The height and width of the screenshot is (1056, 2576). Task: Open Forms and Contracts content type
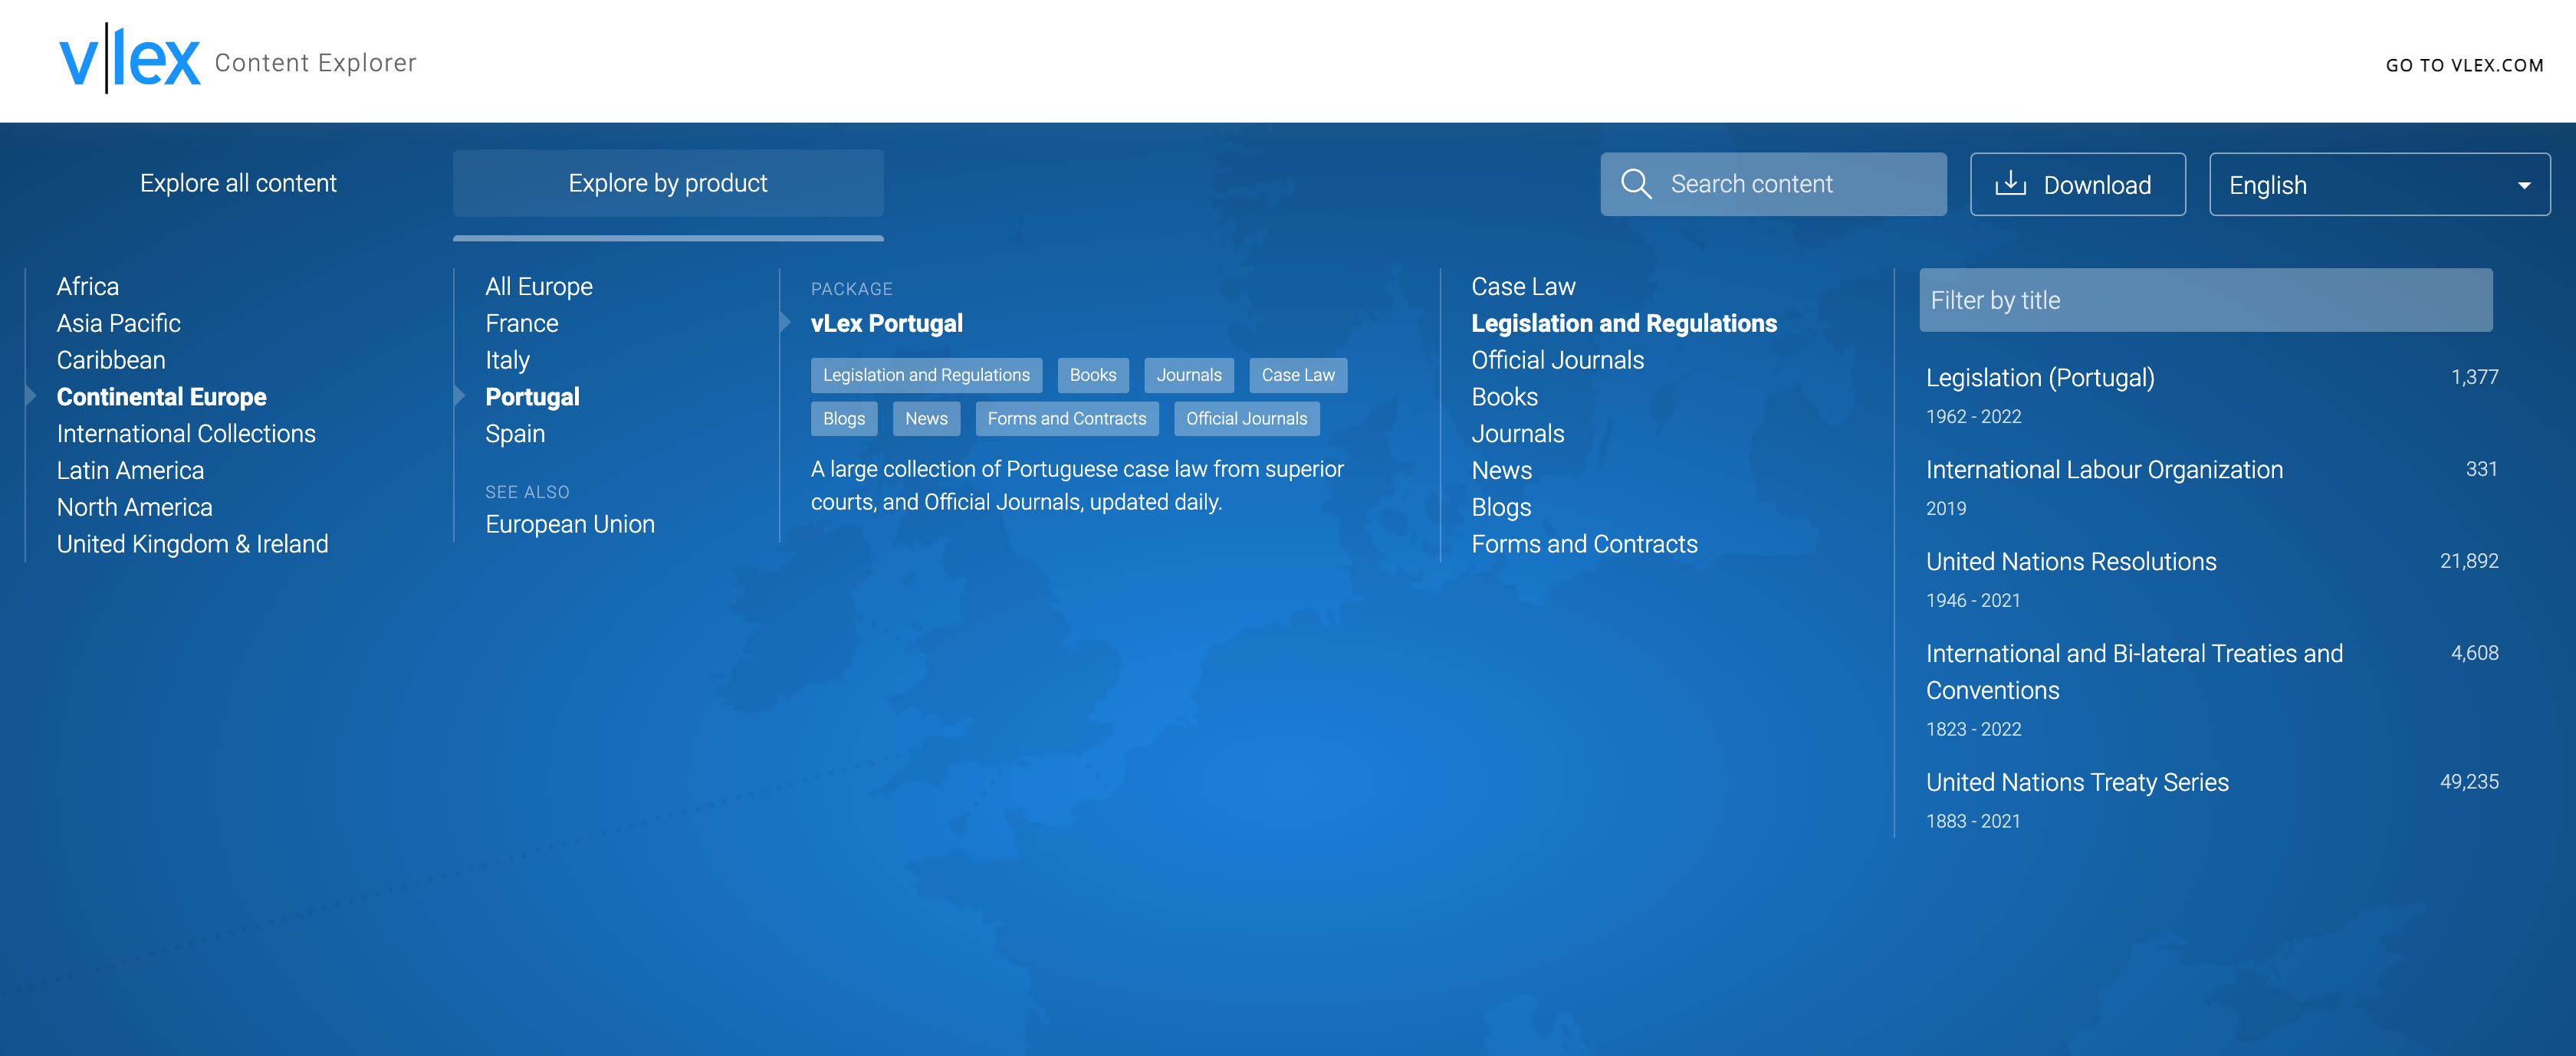pyautogui.click(x=1584, y=544)
